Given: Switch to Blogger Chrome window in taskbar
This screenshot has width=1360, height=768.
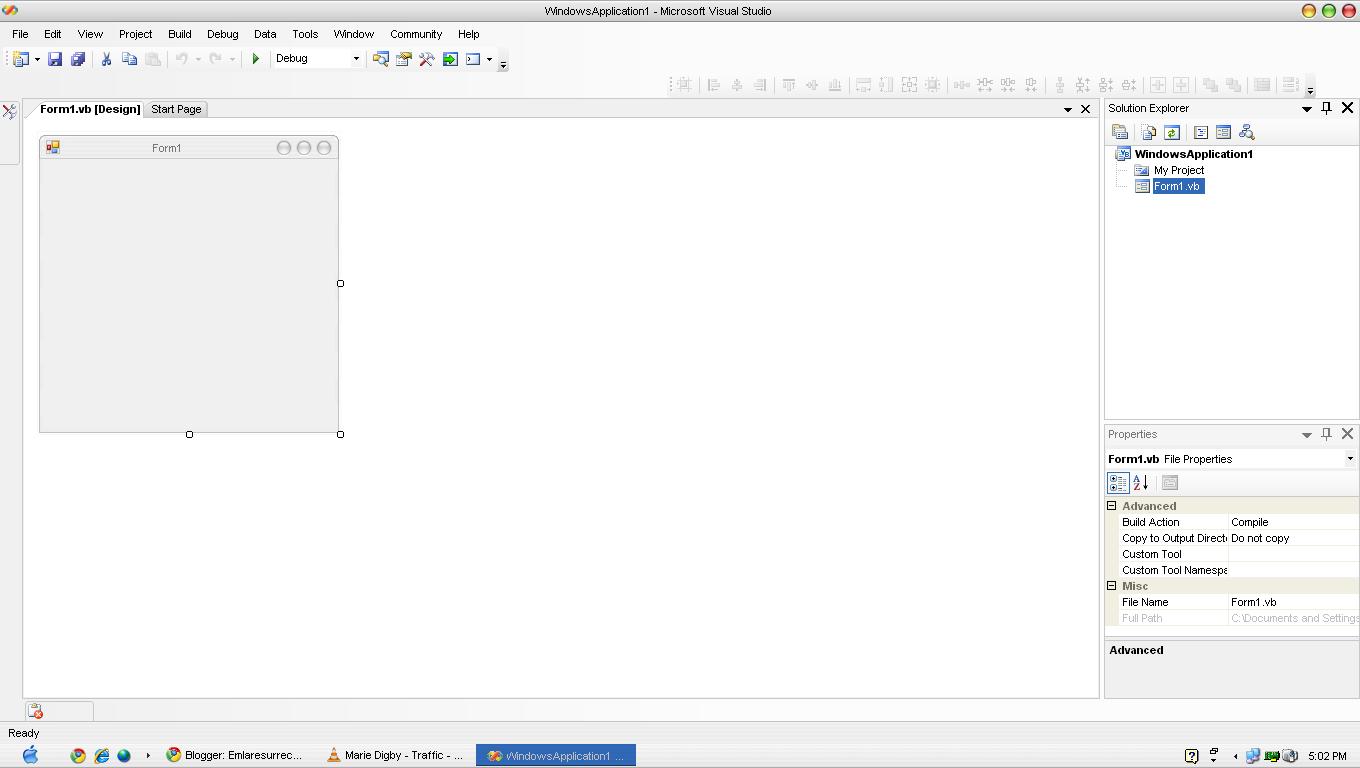Looking at the screenshot, I should pos(234,755).
